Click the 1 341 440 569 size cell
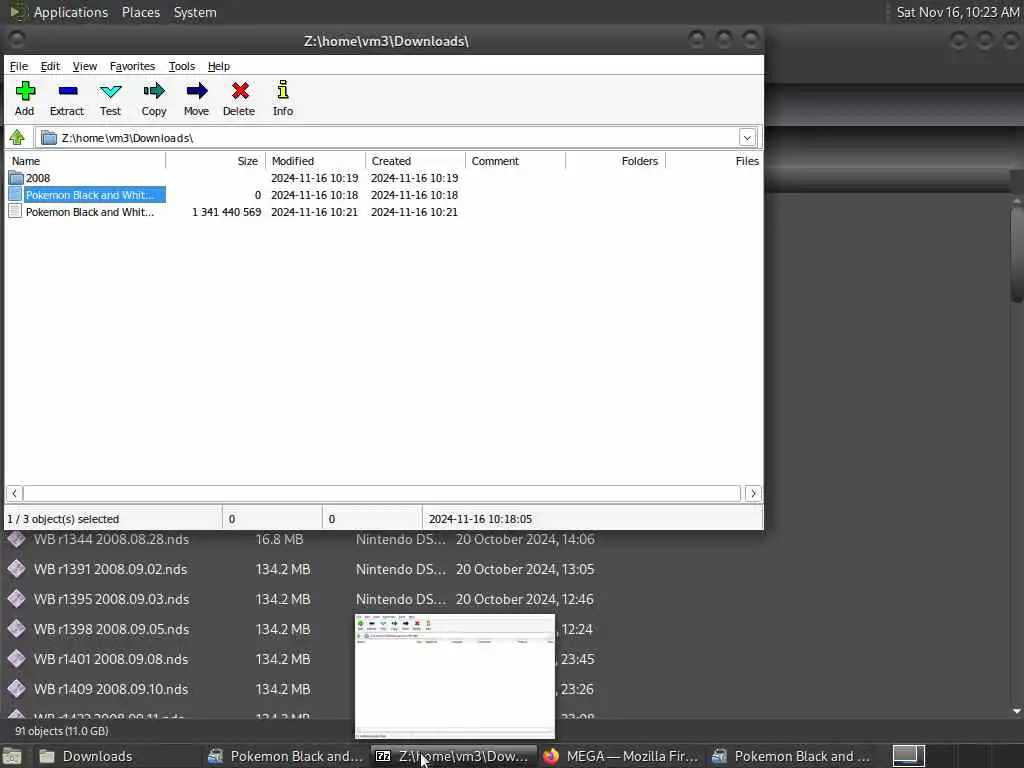Image resolution: width=1024 pixels, height=768 pixels. 227,212
